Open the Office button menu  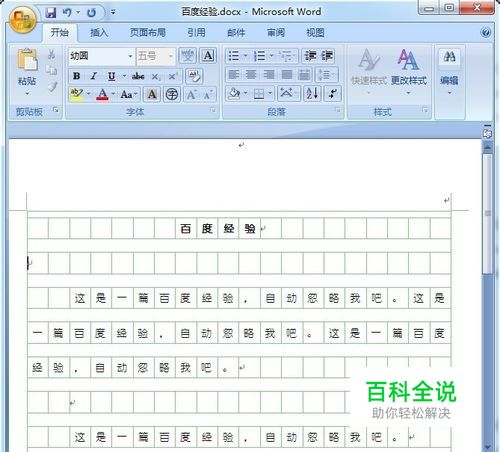23,19
